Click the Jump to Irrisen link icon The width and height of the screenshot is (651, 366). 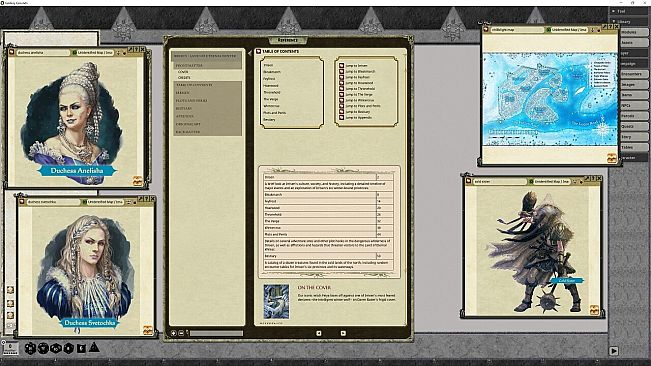click(341, 66)
